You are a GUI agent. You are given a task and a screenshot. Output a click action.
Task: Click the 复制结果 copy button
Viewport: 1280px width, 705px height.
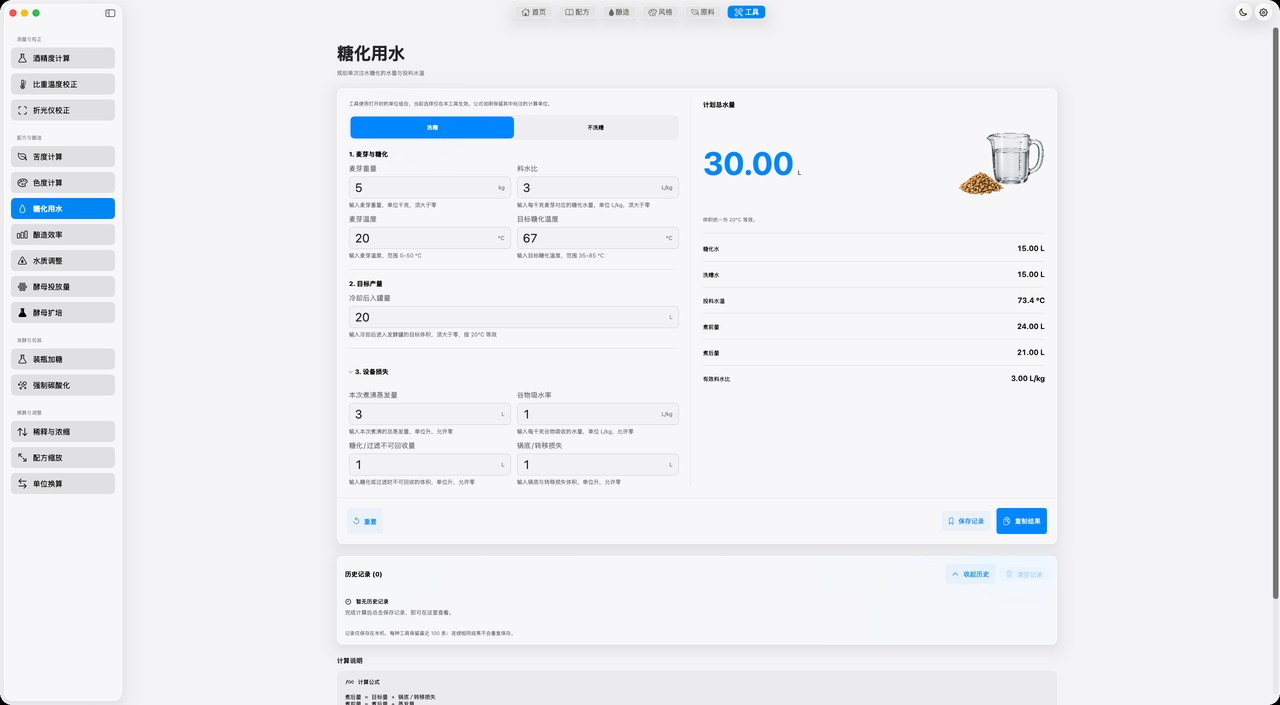pos(1021,521)
